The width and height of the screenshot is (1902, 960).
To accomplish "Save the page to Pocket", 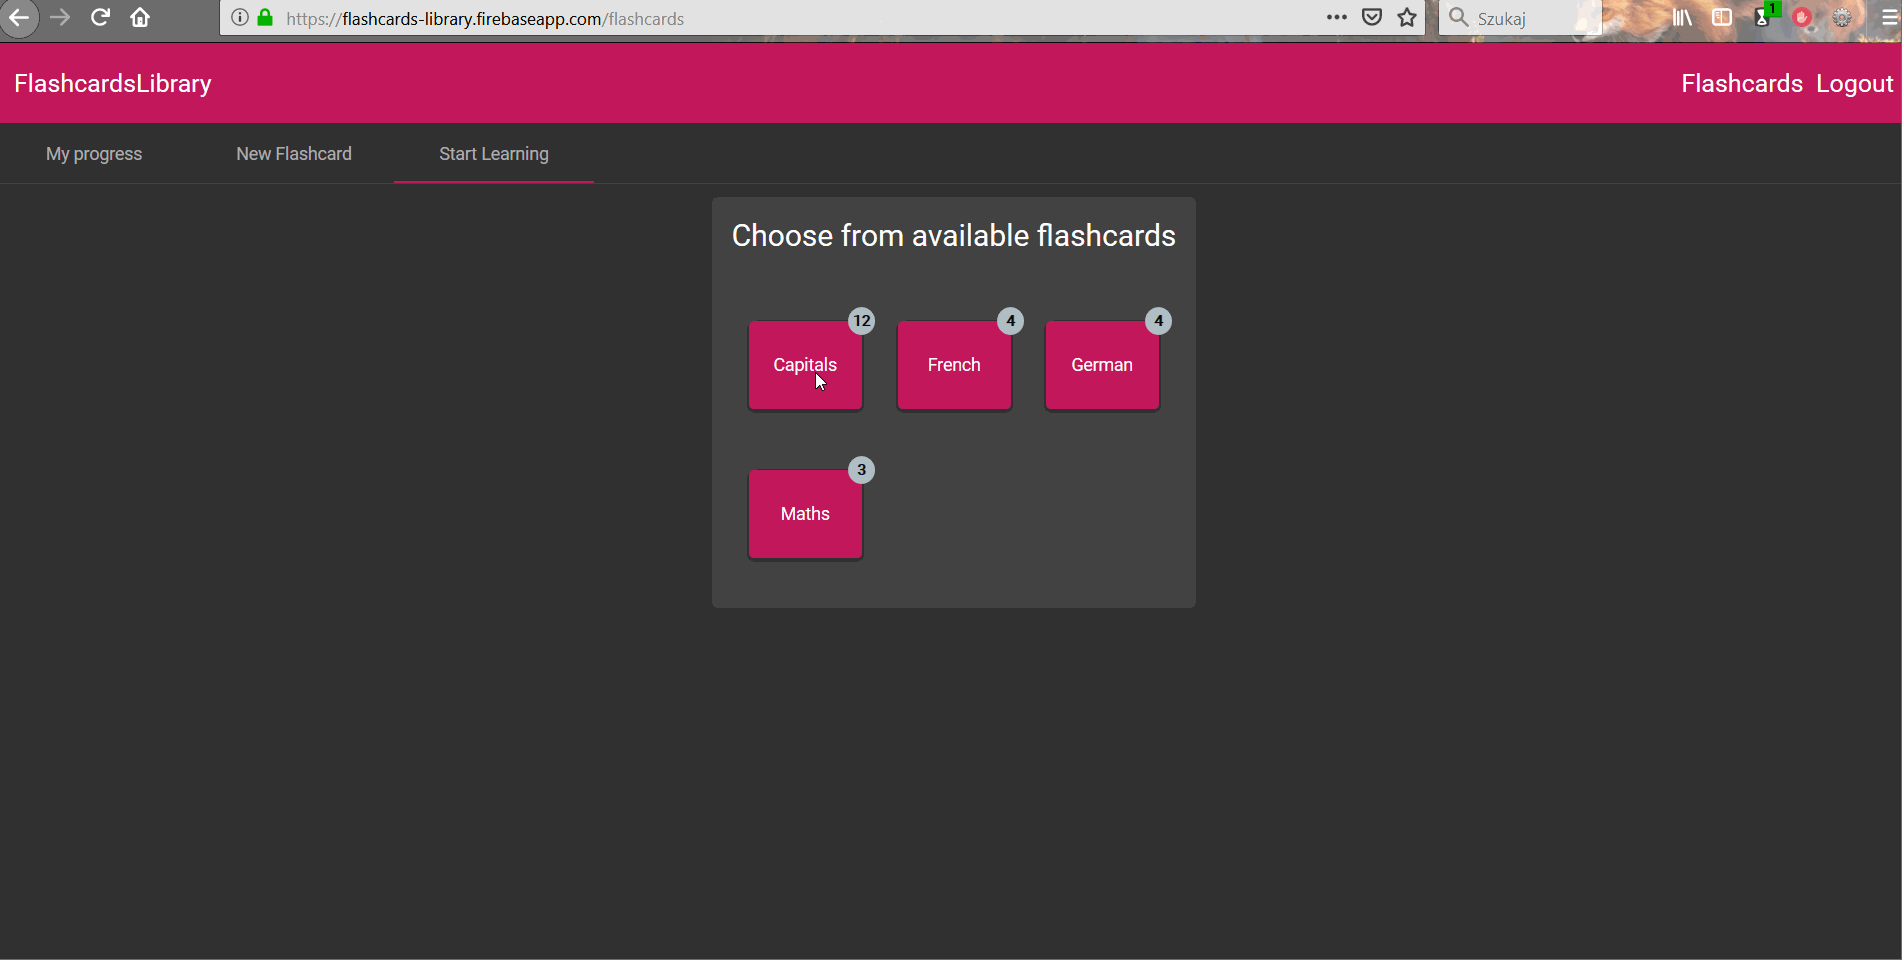I will [1371, 18].
